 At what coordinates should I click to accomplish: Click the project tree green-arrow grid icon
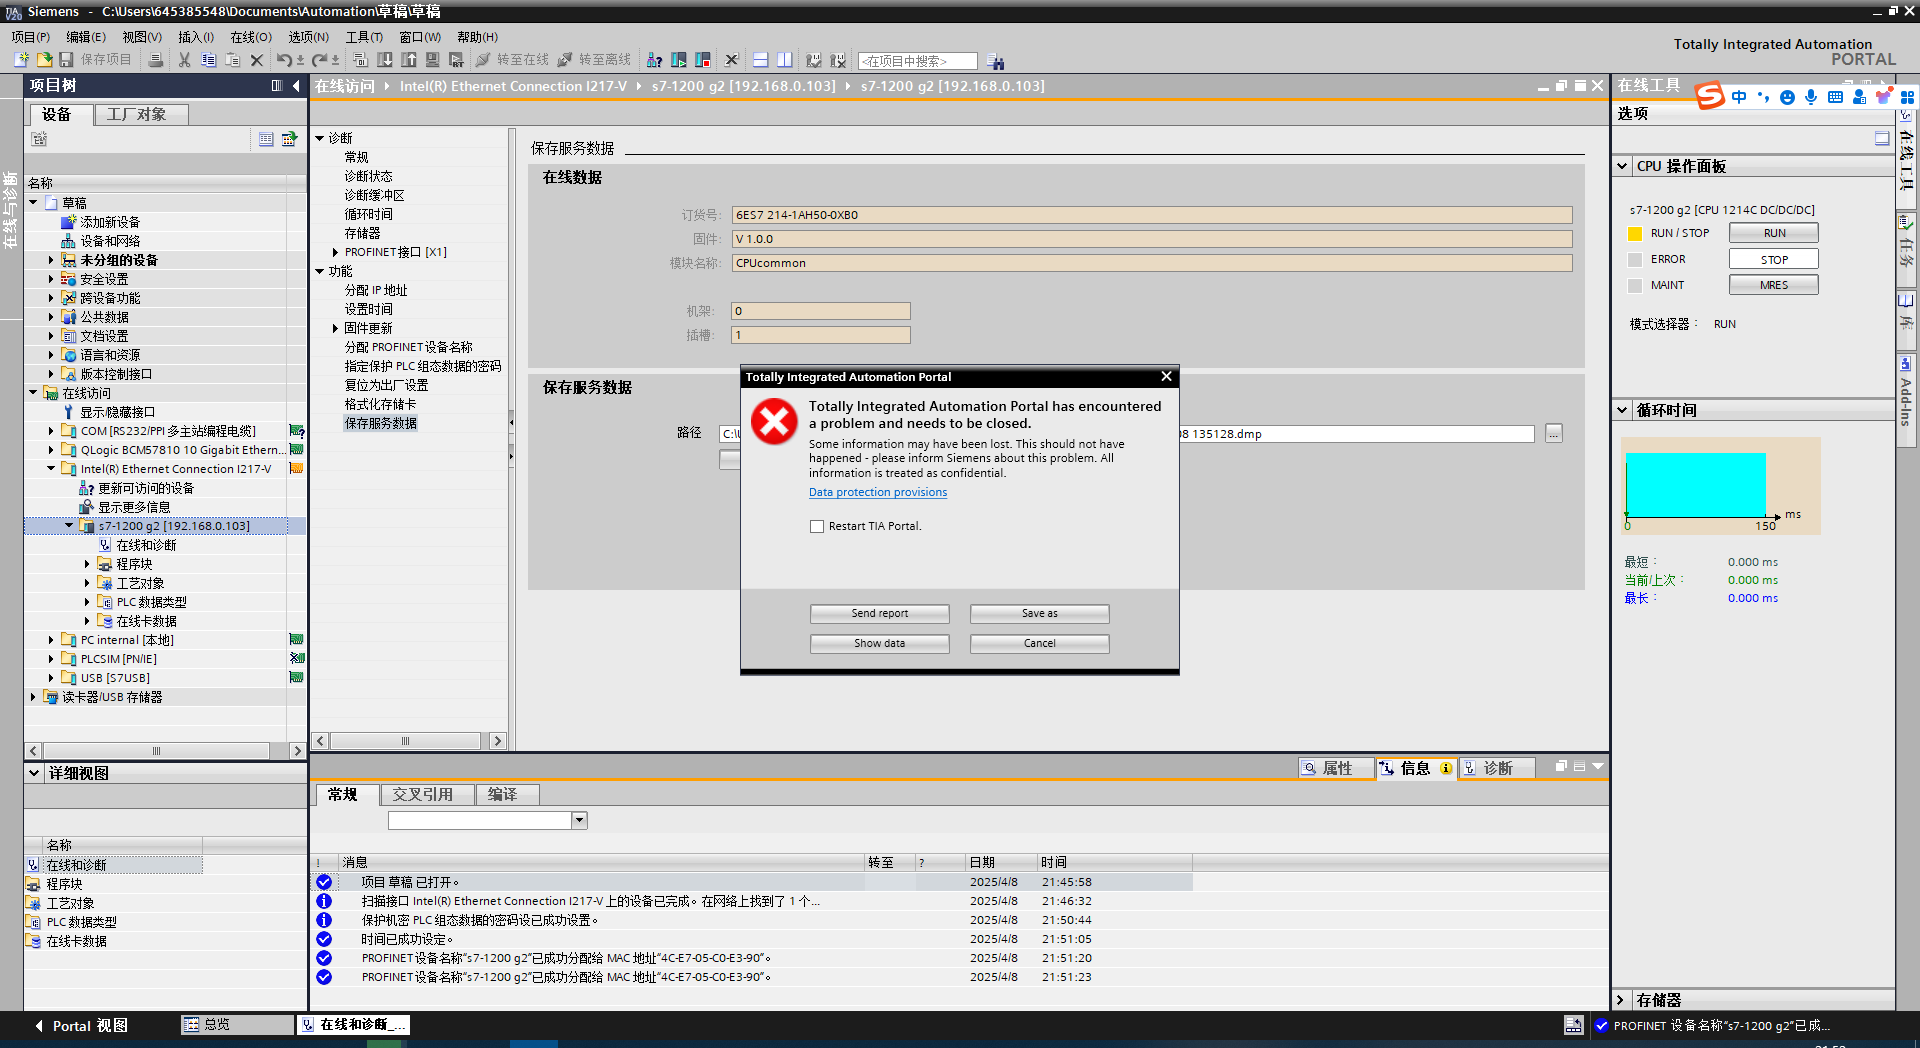click(289, 139)
